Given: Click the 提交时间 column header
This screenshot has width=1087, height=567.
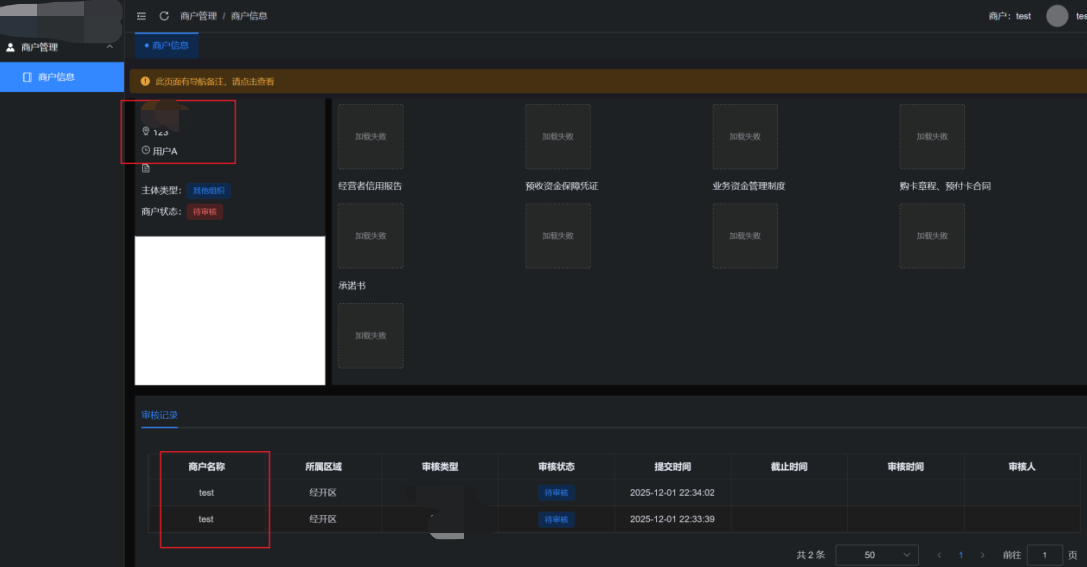Looking at the screenshot, I should [x=672, y=466].
